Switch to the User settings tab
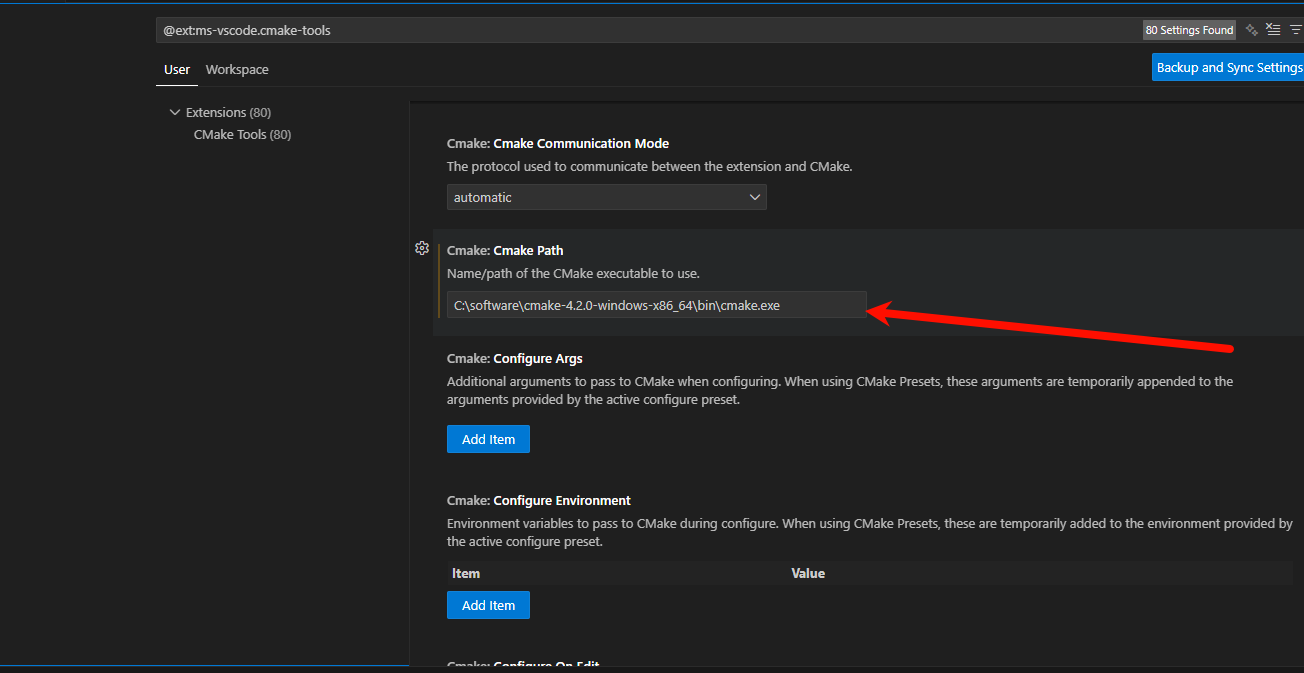The image size is (1304, 673). coord(177,70)
